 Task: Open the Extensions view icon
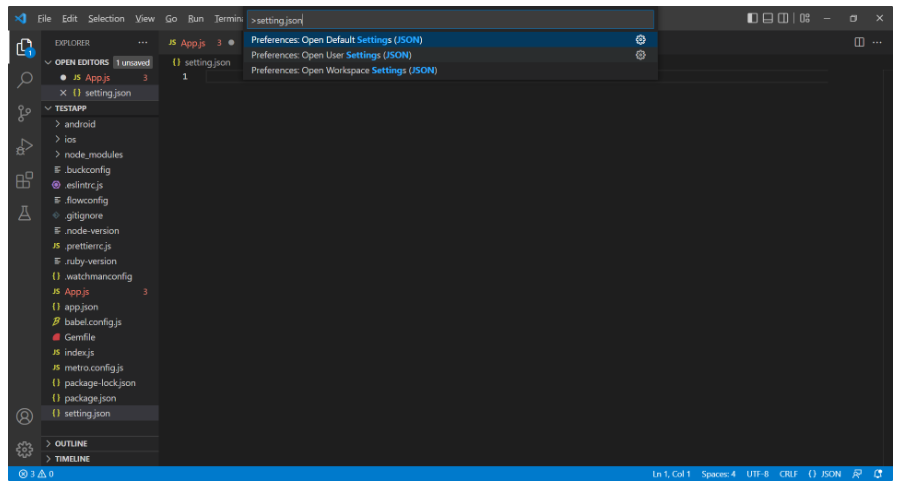[x=24, y=180]
